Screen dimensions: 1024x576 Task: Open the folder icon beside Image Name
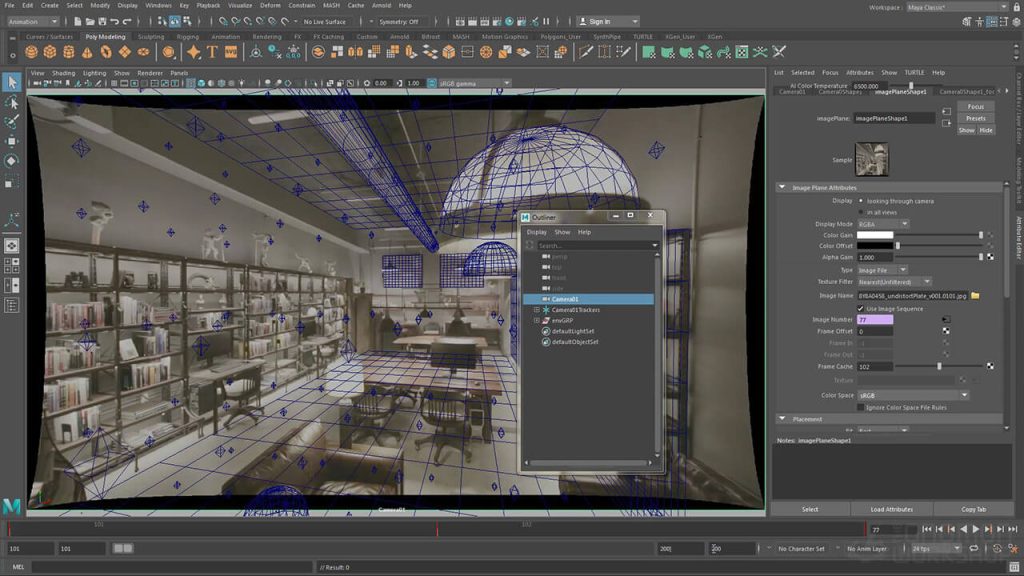(977, 296)
